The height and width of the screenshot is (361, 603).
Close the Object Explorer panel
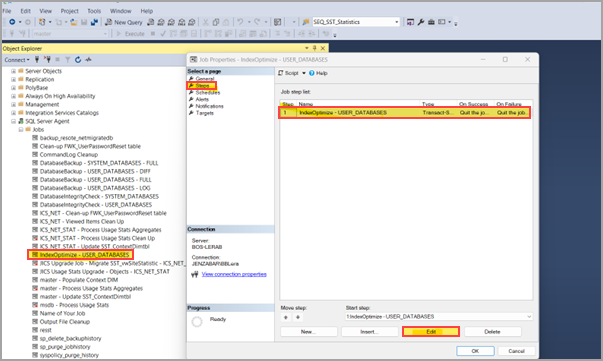click(x=323, y=48)
